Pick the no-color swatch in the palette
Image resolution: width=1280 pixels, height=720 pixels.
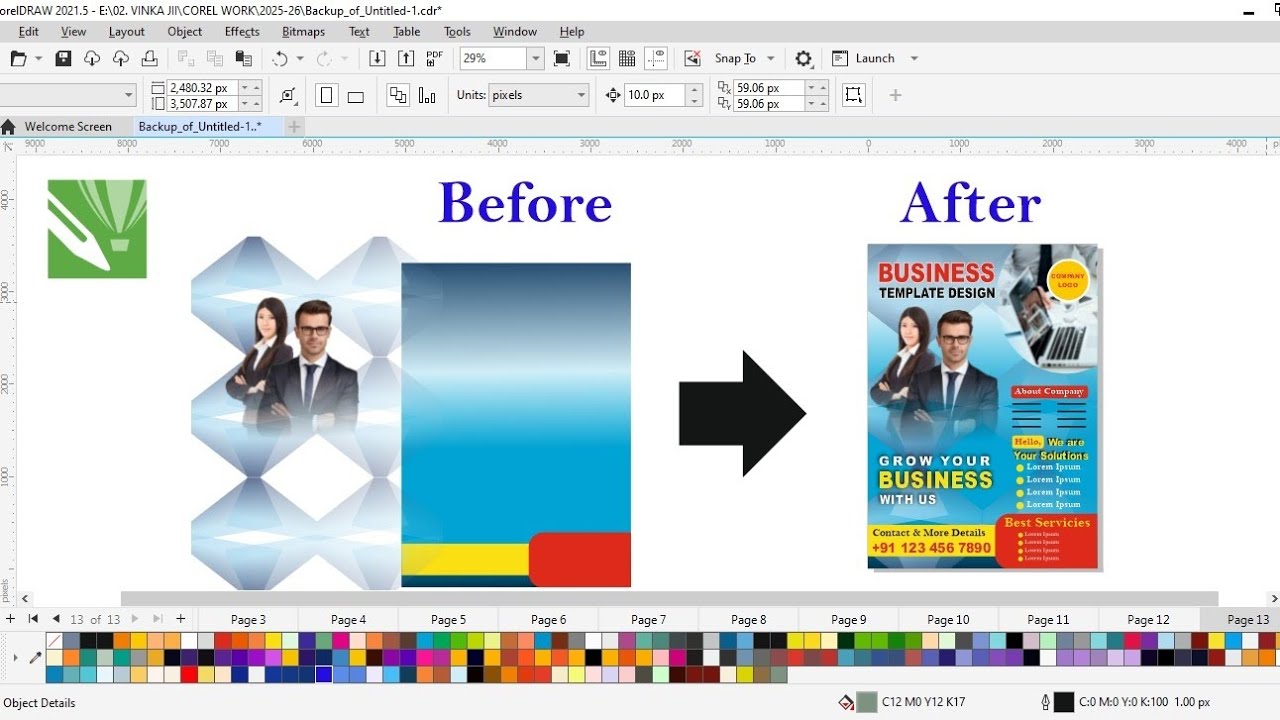[54, 640]
